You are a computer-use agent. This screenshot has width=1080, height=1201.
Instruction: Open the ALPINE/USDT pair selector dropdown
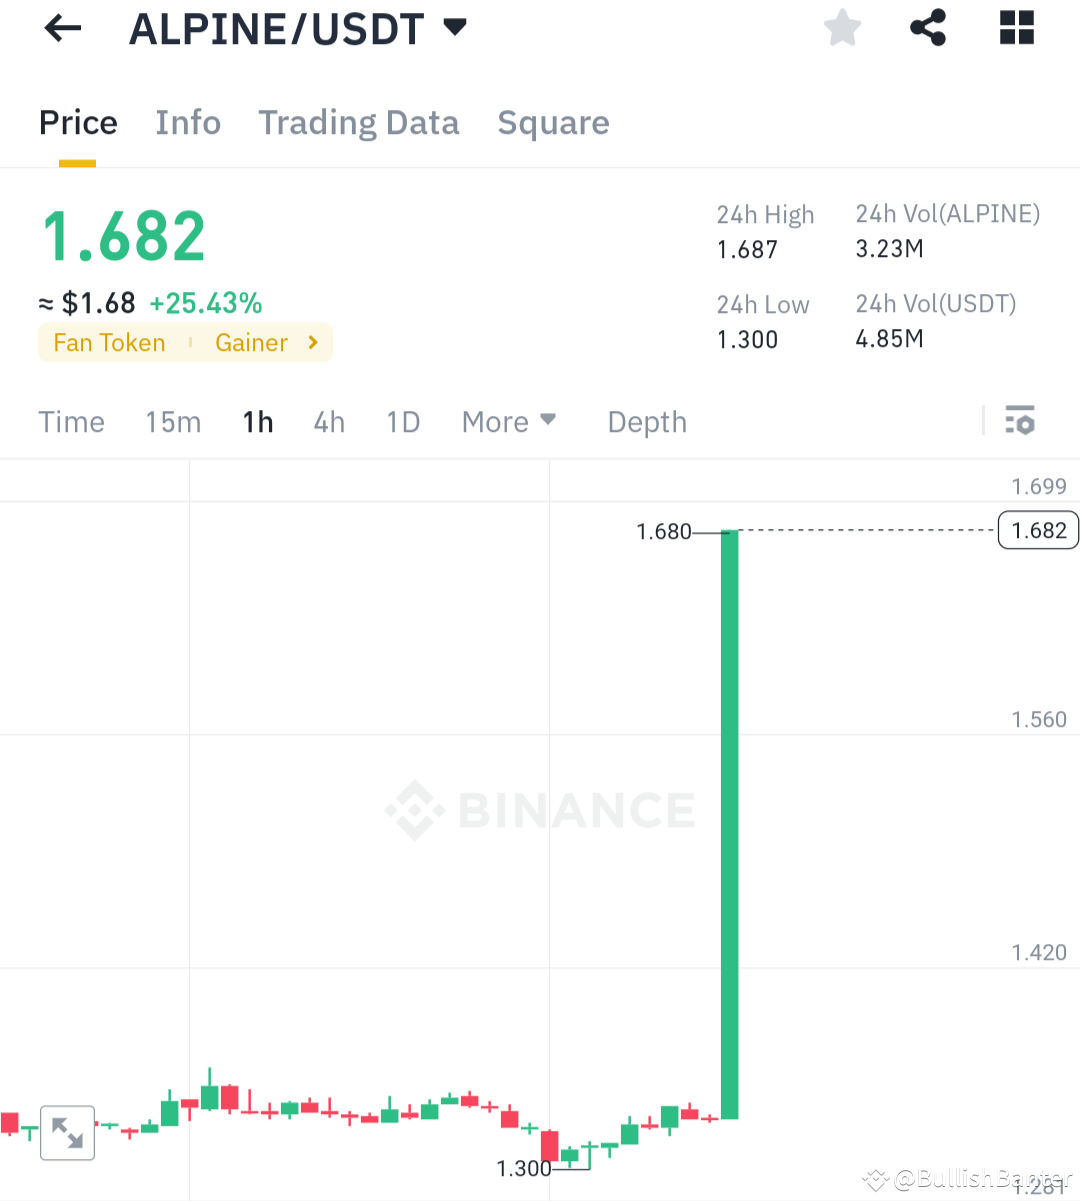[453, 28]
